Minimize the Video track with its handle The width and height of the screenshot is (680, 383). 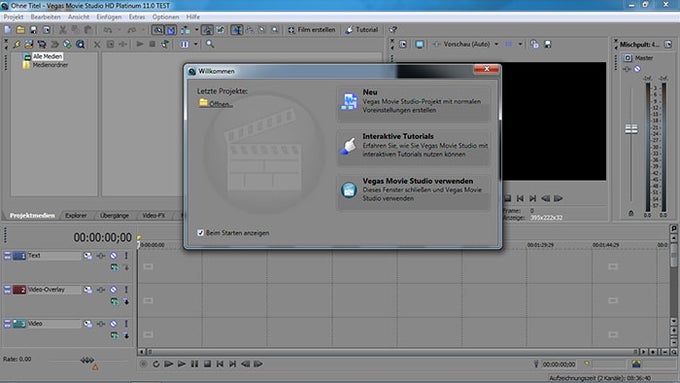point(7,324)
